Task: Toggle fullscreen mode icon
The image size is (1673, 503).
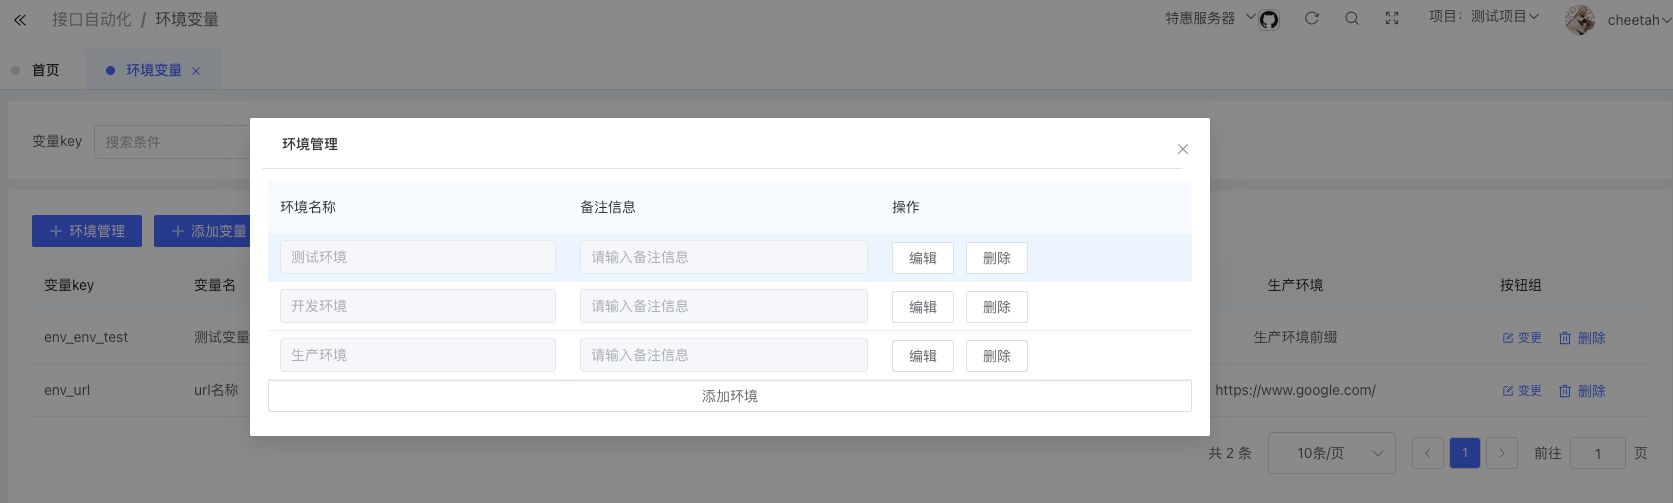Action: tap(1392, 18)
